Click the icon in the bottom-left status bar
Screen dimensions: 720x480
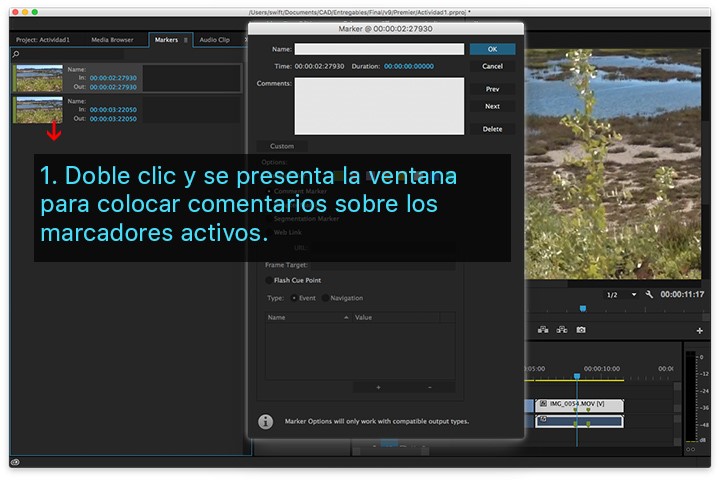pos(15,462)
